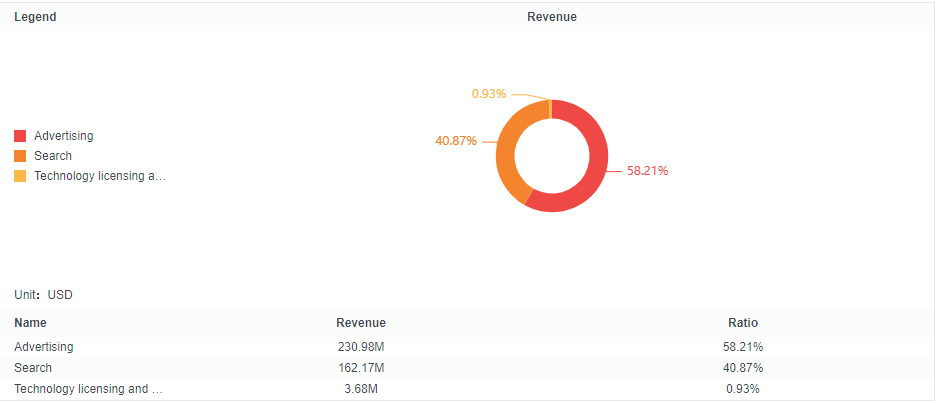The image size is (936, 403).
Task: Select Technology licensing legend label
Action: click(x=100, y=176)
